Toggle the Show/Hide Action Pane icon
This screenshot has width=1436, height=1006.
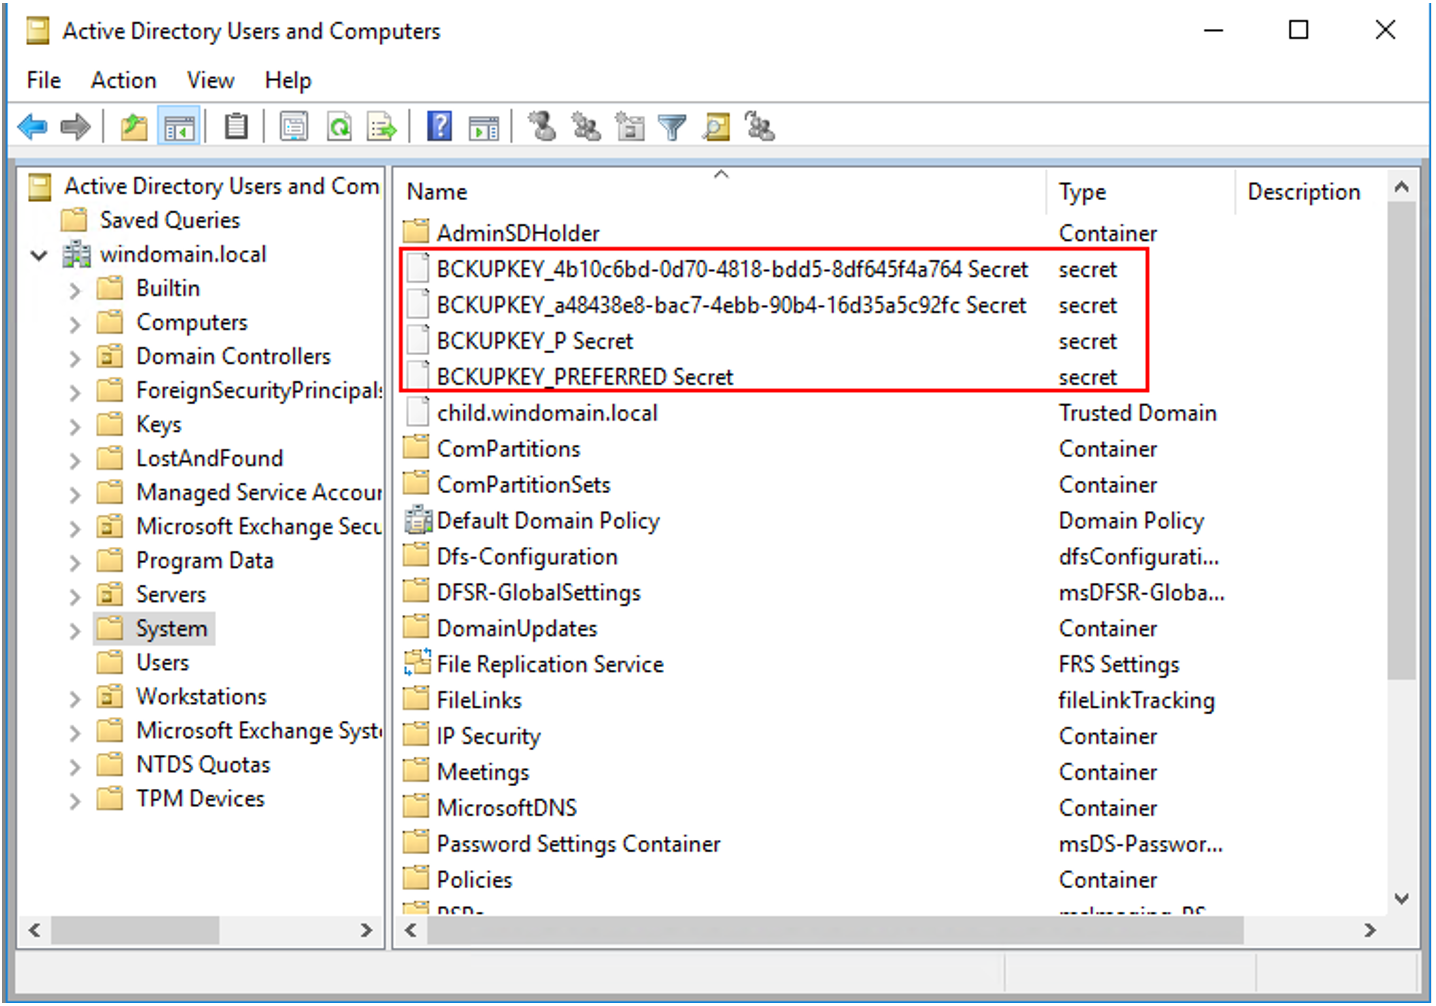(484, 127)
